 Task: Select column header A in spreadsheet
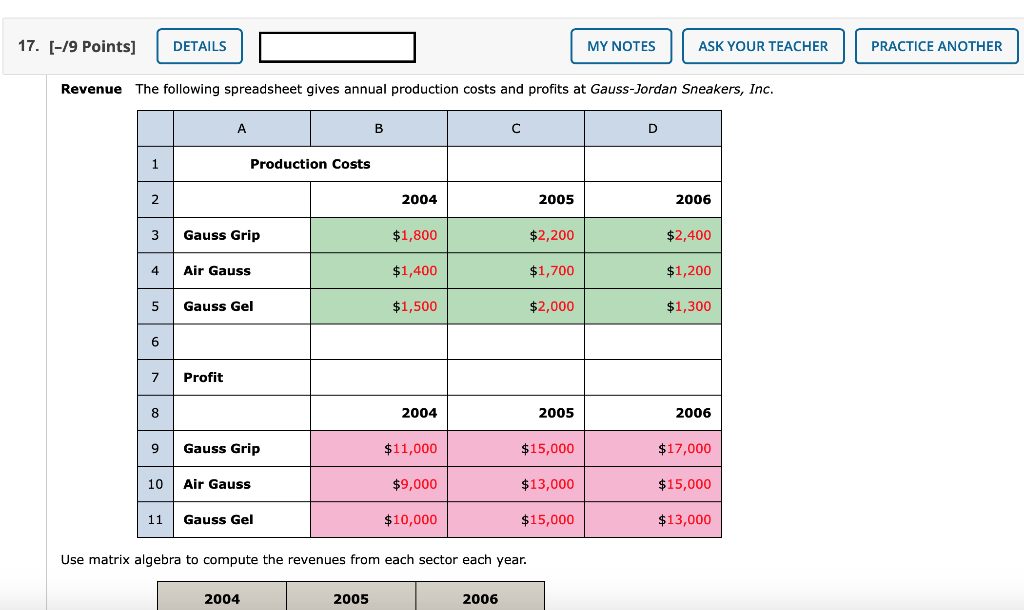242,129
